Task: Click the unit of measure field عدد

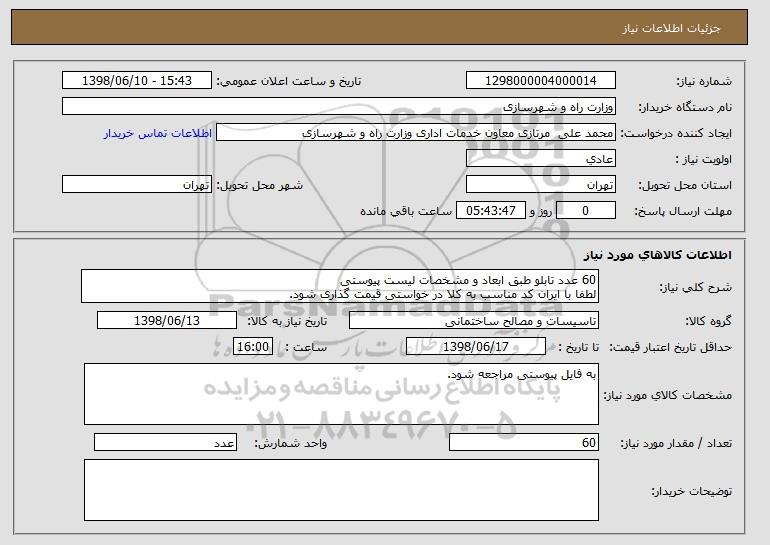Action: pos(165,442)
